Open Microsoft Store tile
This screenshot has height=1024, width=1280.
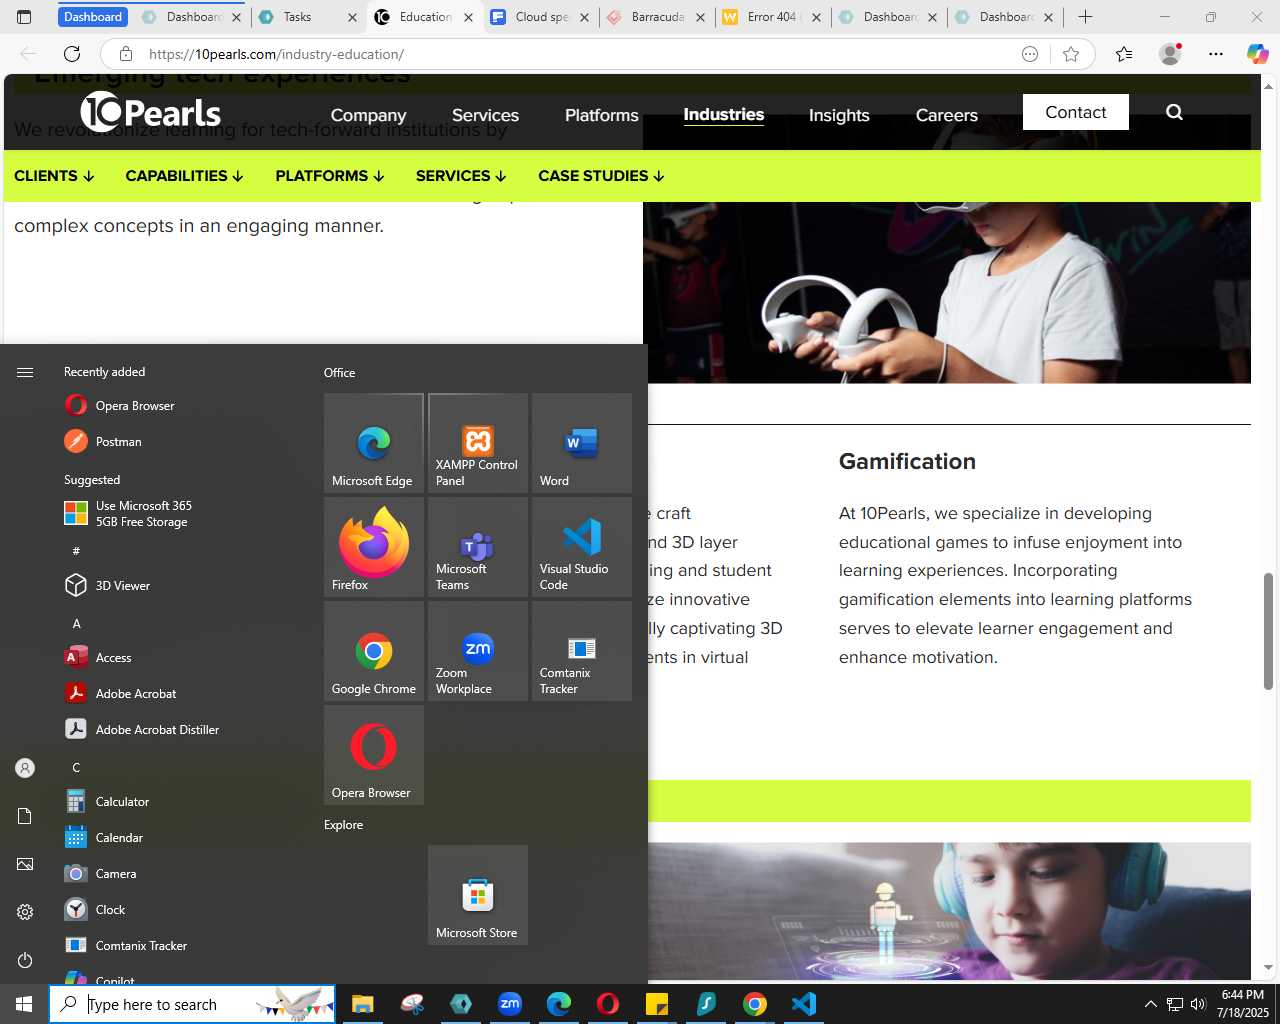click(x=478, y=895)
